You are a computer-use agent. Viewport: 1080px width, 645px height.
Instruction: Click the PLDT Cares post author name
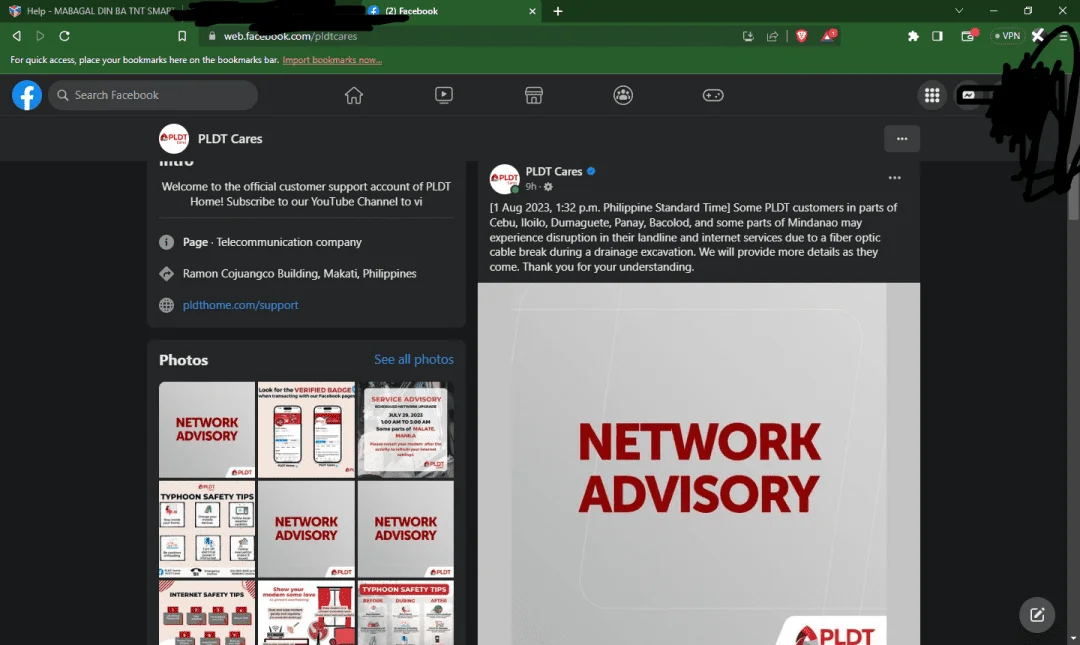tap(554, 172)
